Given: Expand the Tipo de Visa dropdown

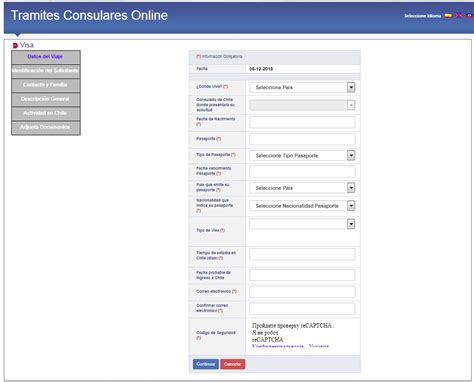Looking at the screenshot, I should coord(302,224).
